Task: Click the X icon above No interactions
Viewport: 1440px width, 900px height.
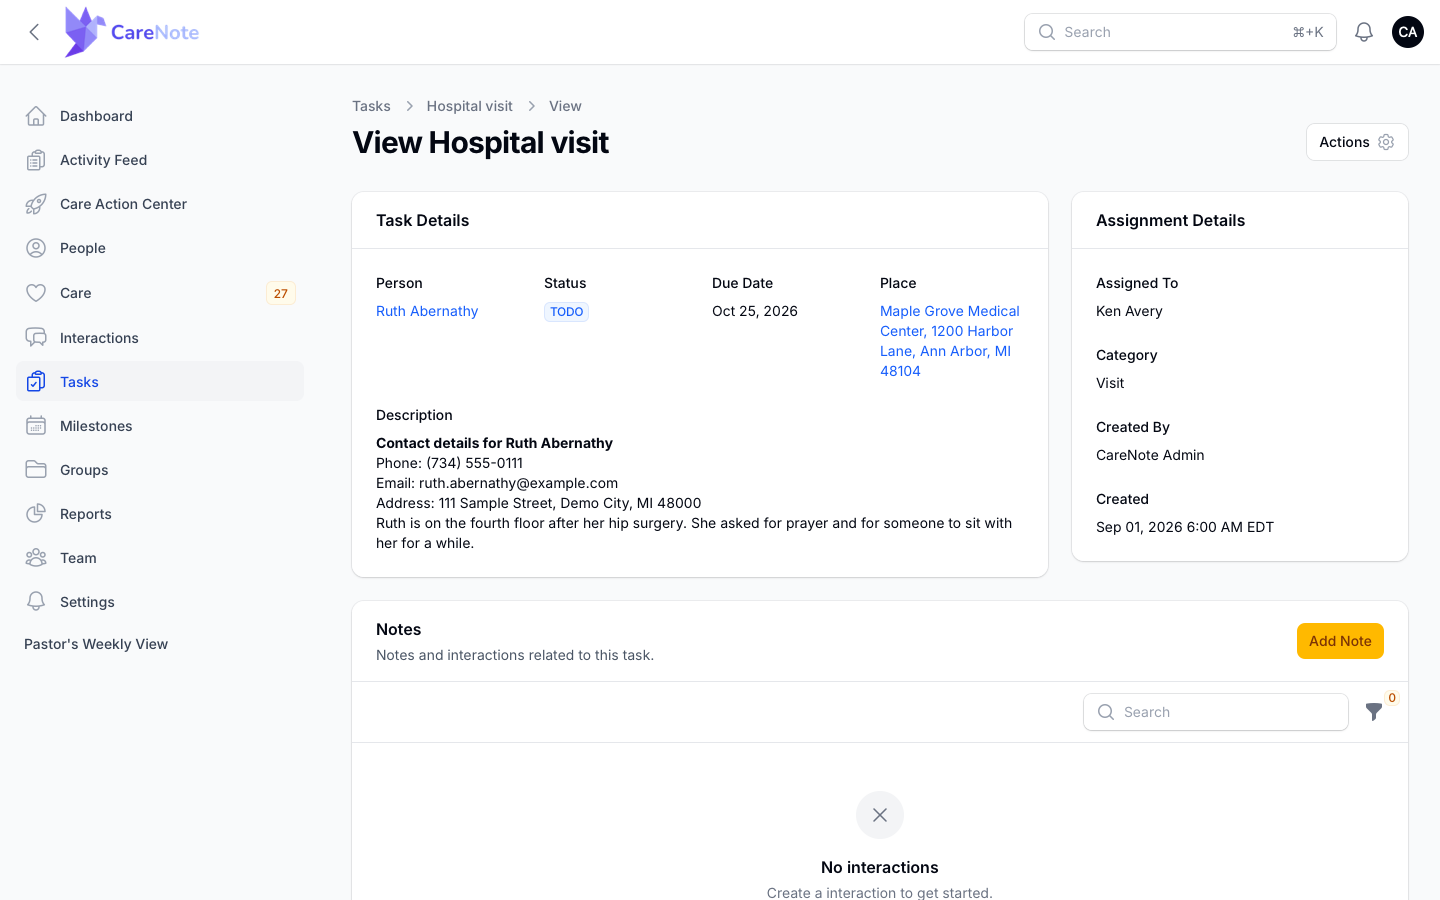Action: (x=880, y=815)
